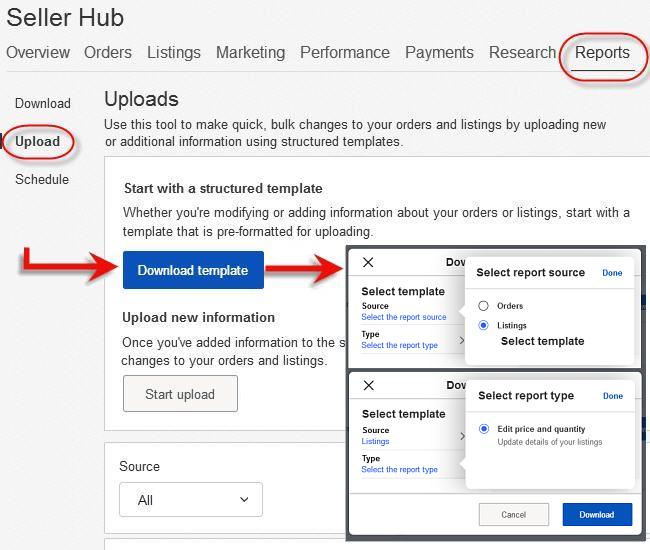The width and height of the screenshot is (650, 550).
Task: Click the 'Select report type' popup title
Action: (526, 396)
